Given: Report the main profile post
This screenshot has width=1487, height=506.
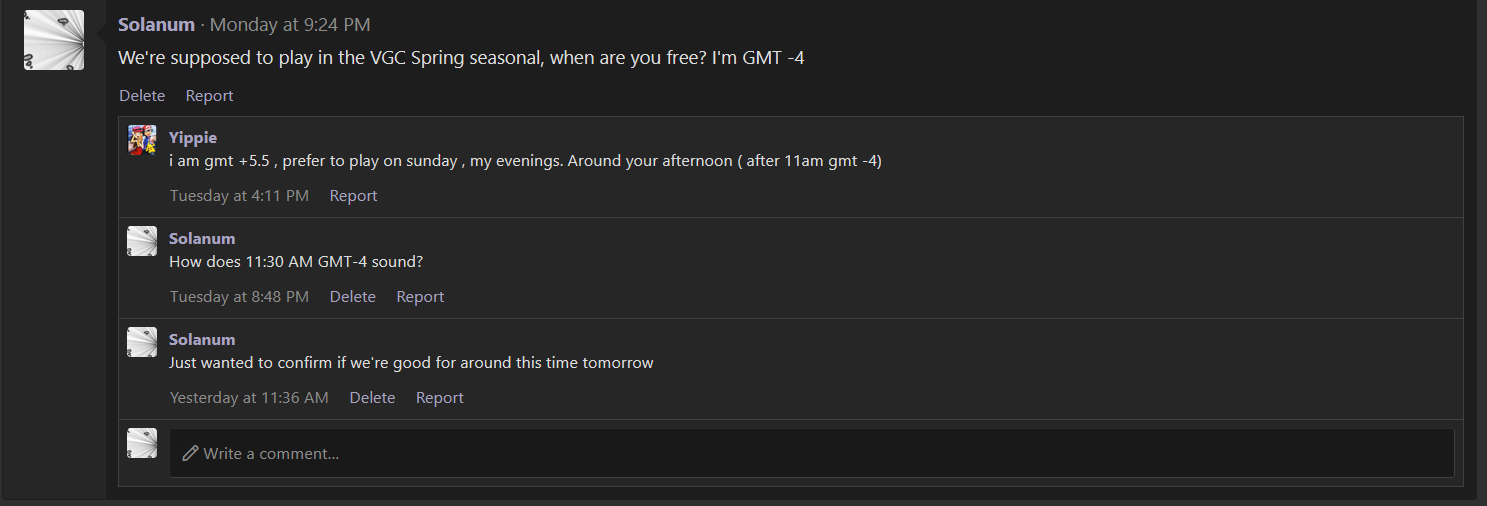Looking at the screenshot, I should [x=209, y=96].
